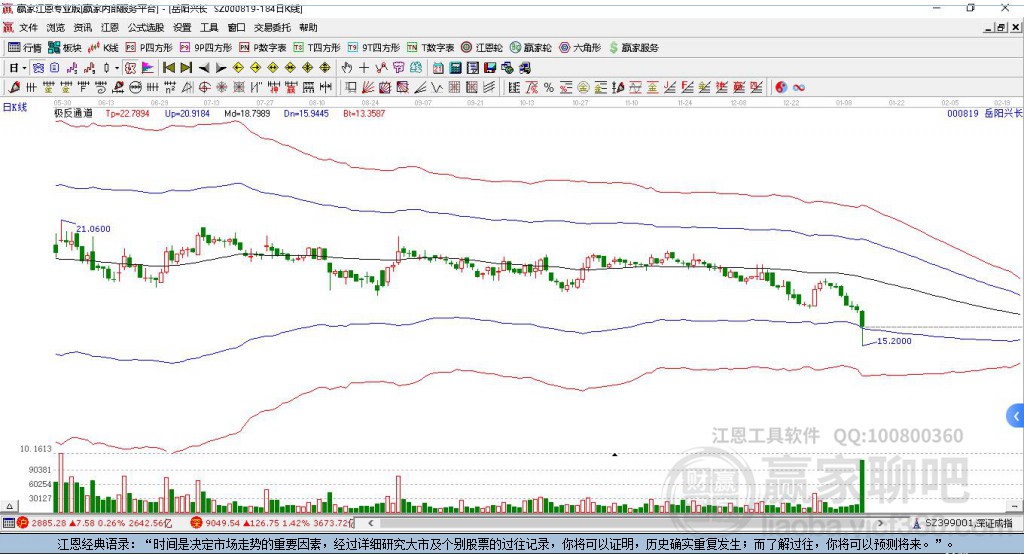Click the blue side panel expand arrow

(1016, 415)
